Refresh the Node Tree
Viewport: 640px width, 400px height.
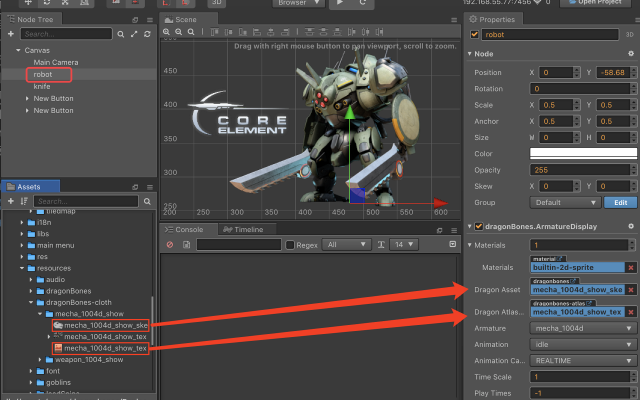(x=147, y=34)
